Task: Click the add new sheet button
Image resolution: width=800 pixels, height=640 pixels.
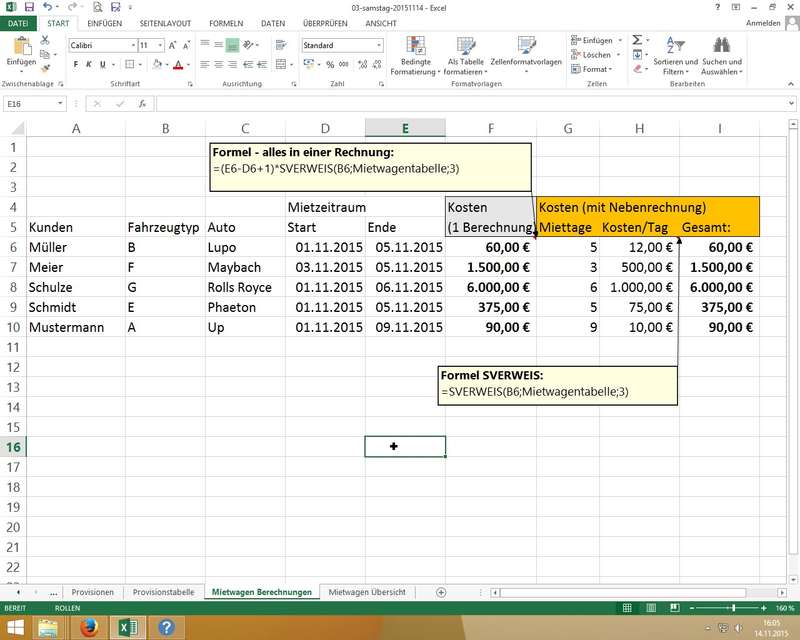Action: click(x=441, y=592)
